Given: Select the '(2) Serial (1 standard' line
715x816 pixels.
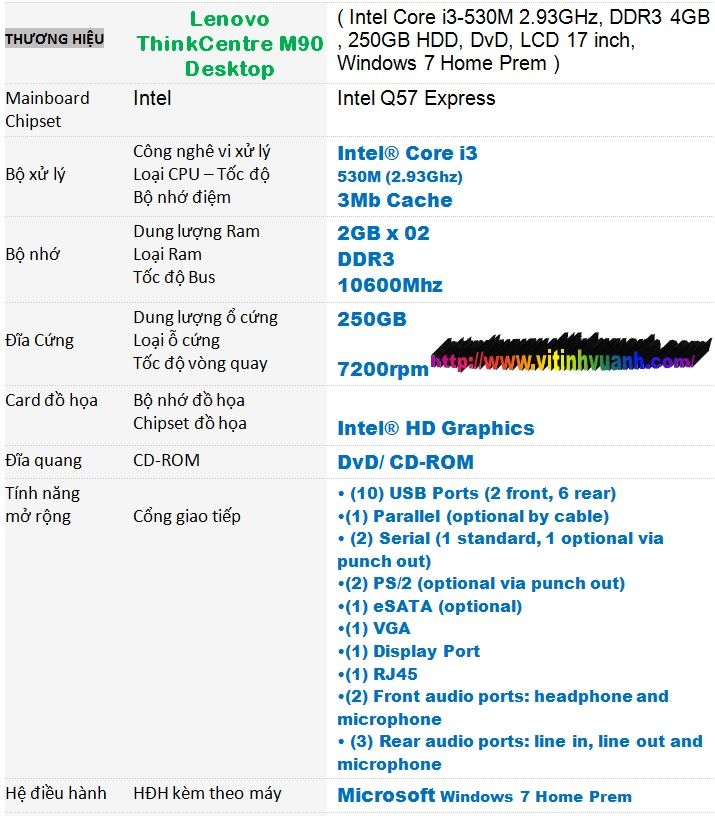Looking at the screenshot, I should pos(500,550).
